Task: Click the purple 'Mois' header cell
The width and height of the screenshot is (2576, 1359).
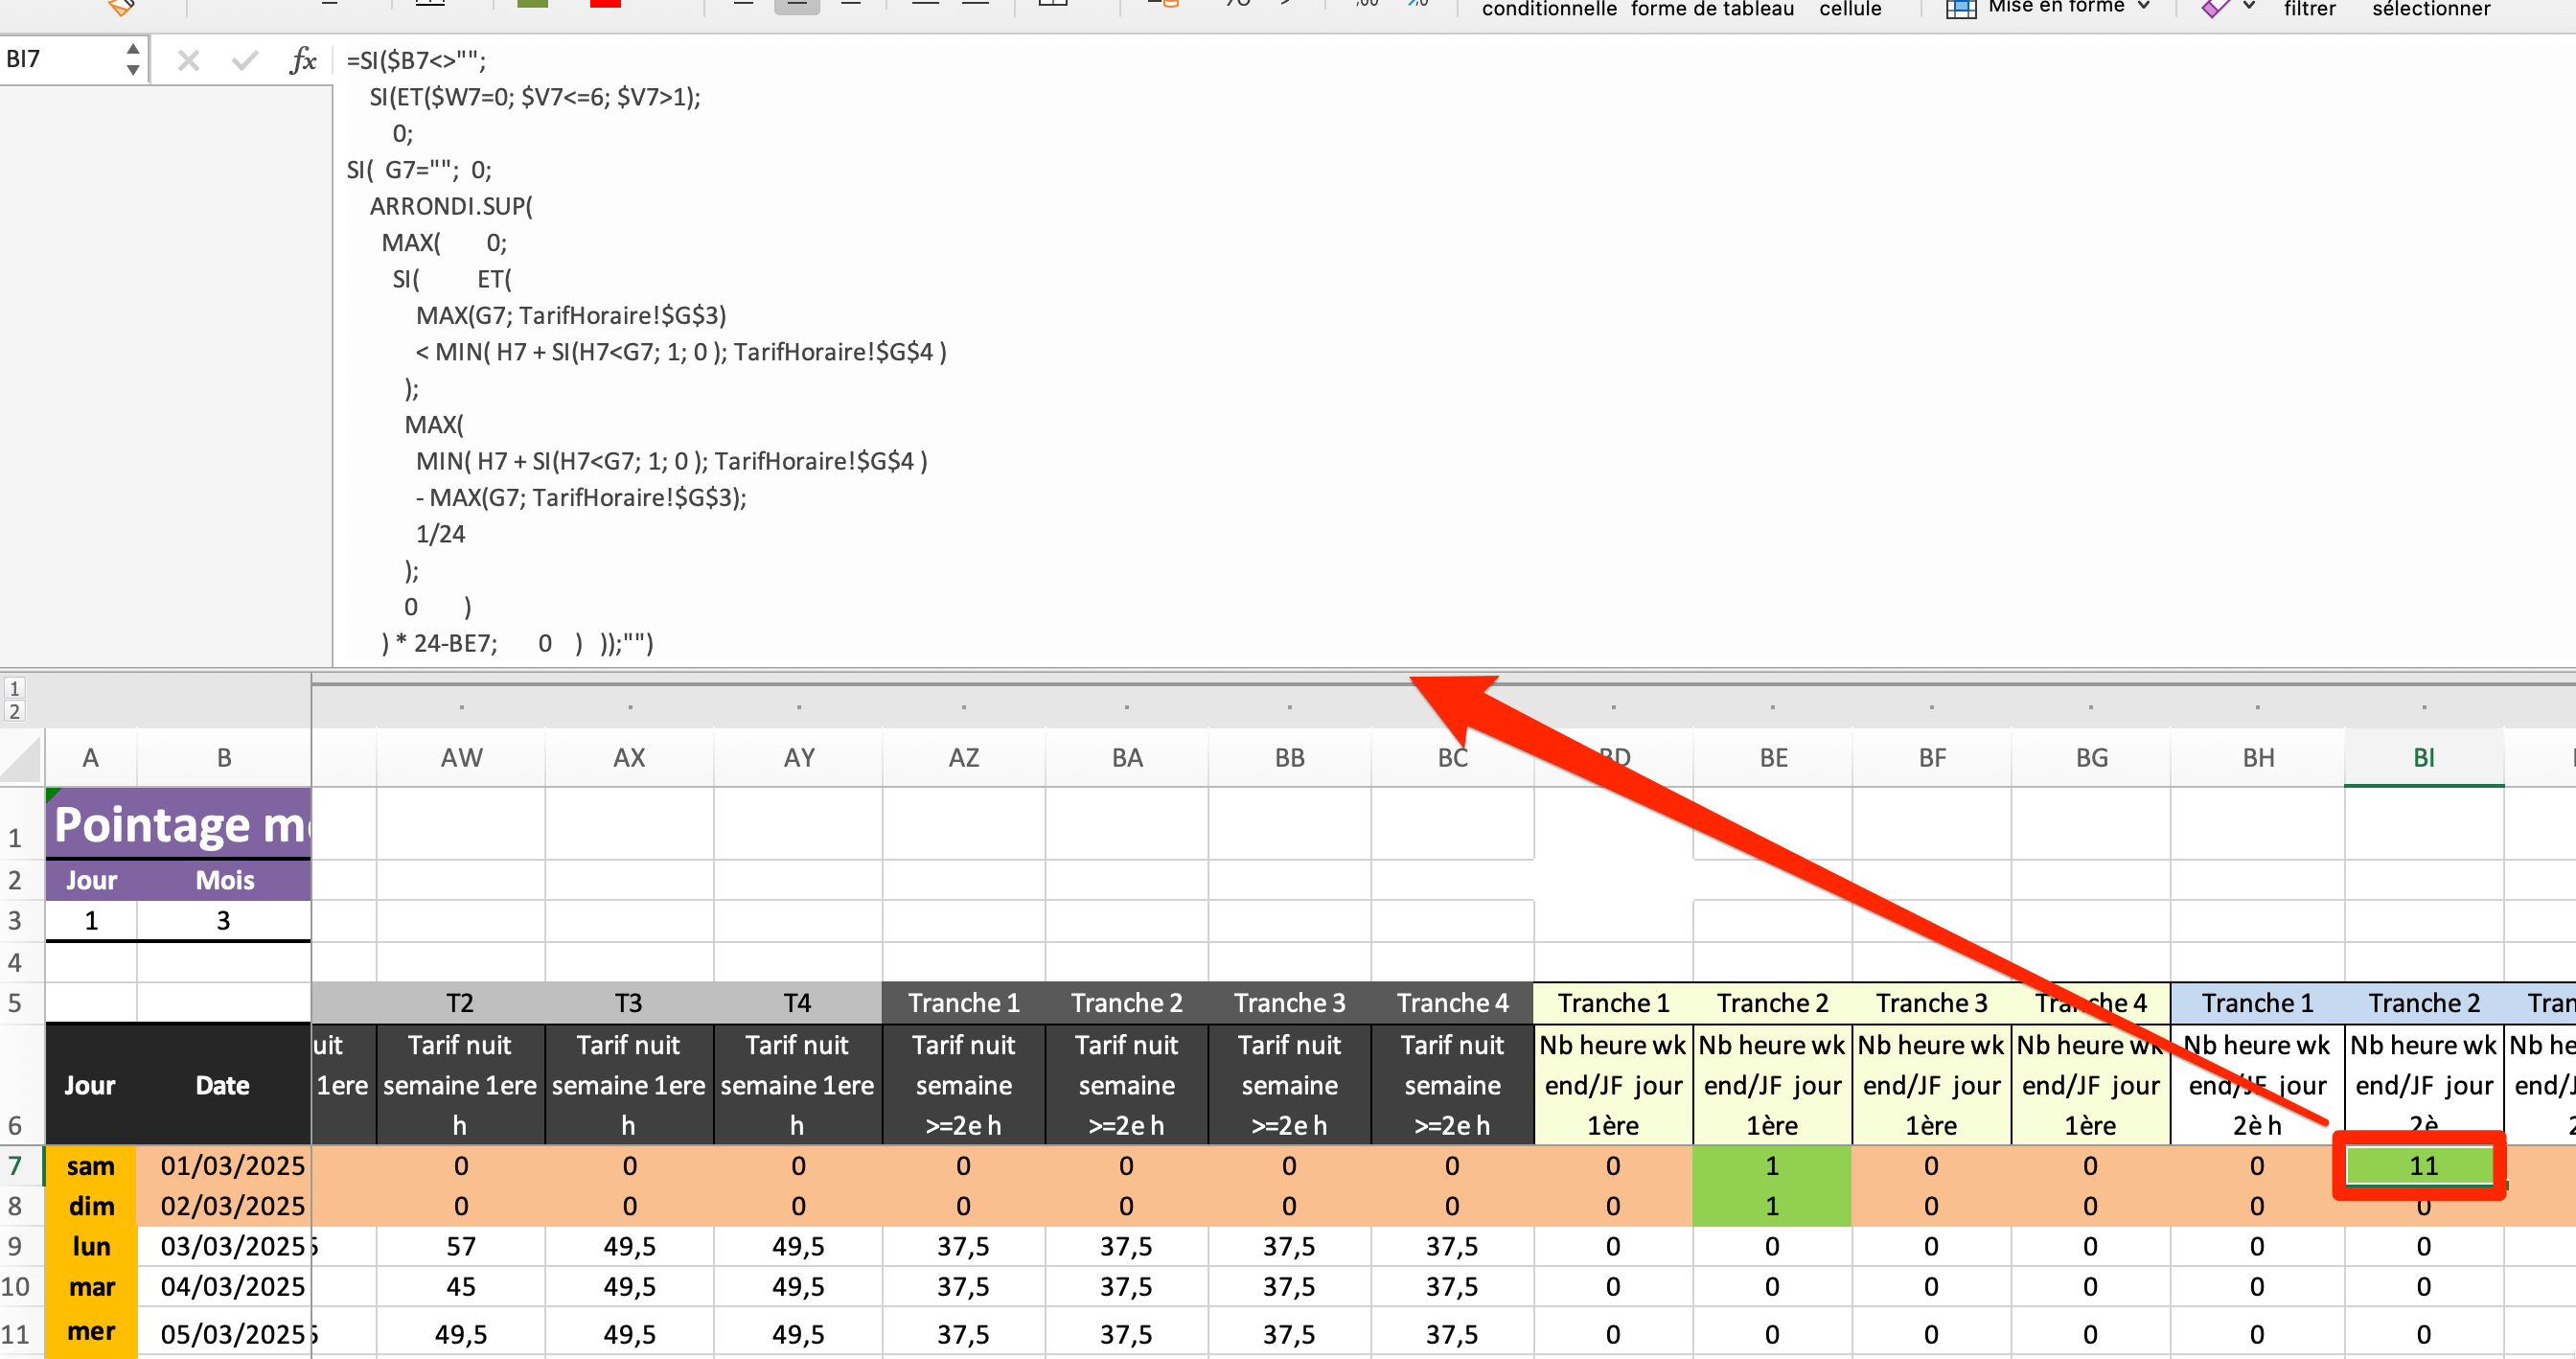Action: pos(224,880)
